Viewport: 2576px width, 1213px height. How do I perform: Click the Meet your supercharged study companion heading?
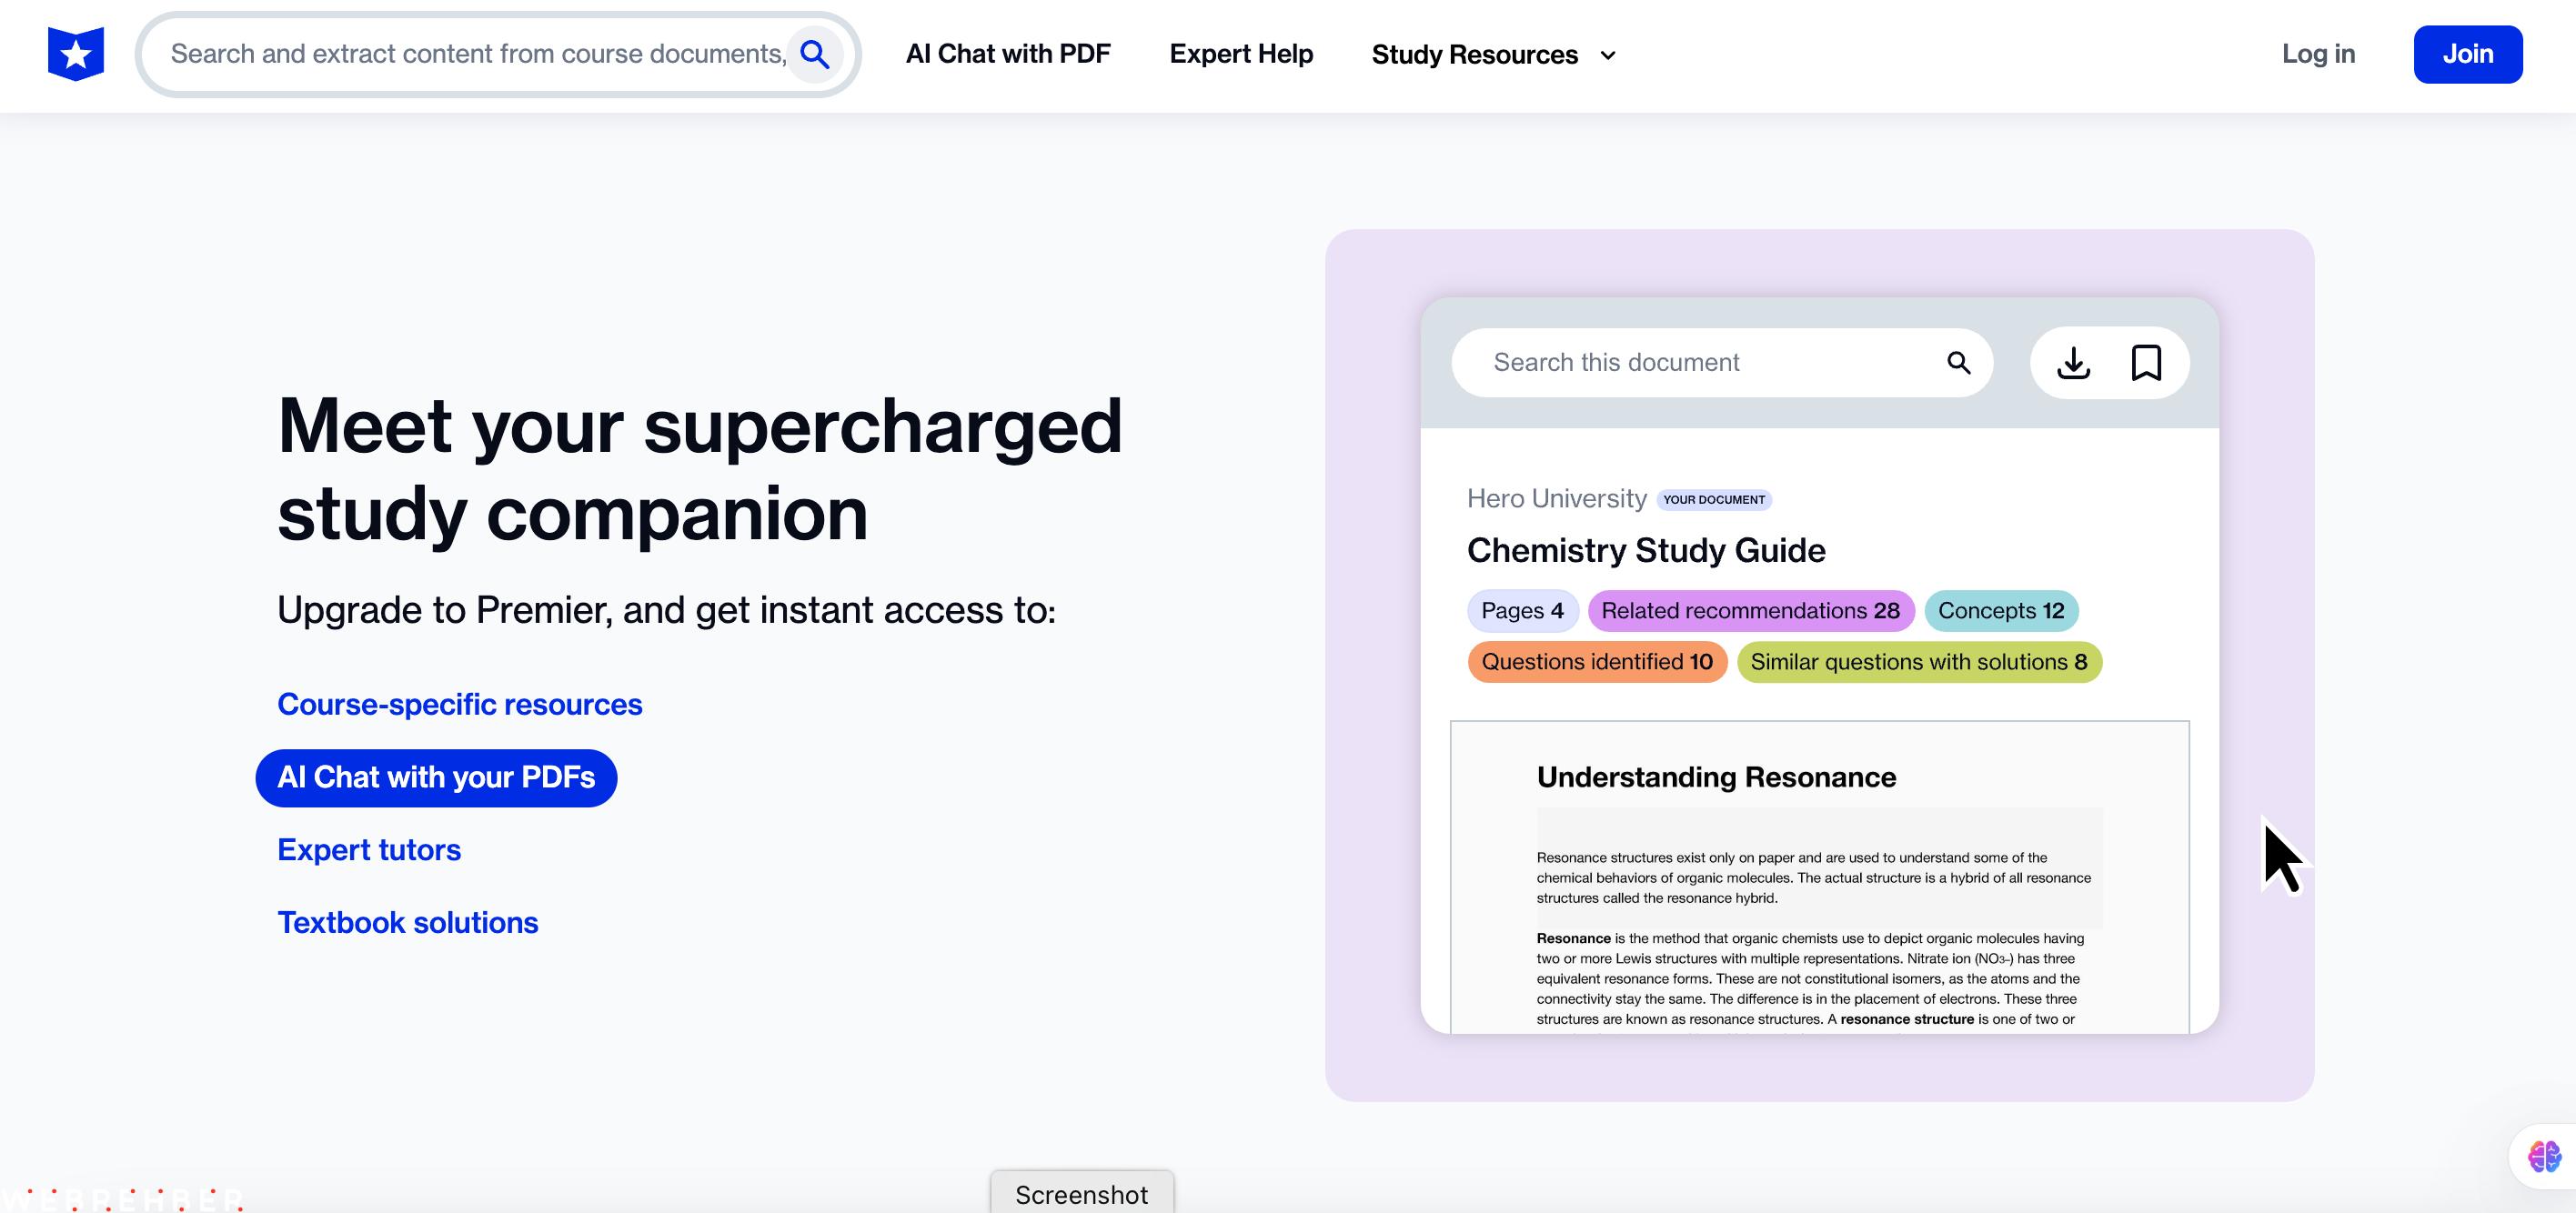click(700, 470)
